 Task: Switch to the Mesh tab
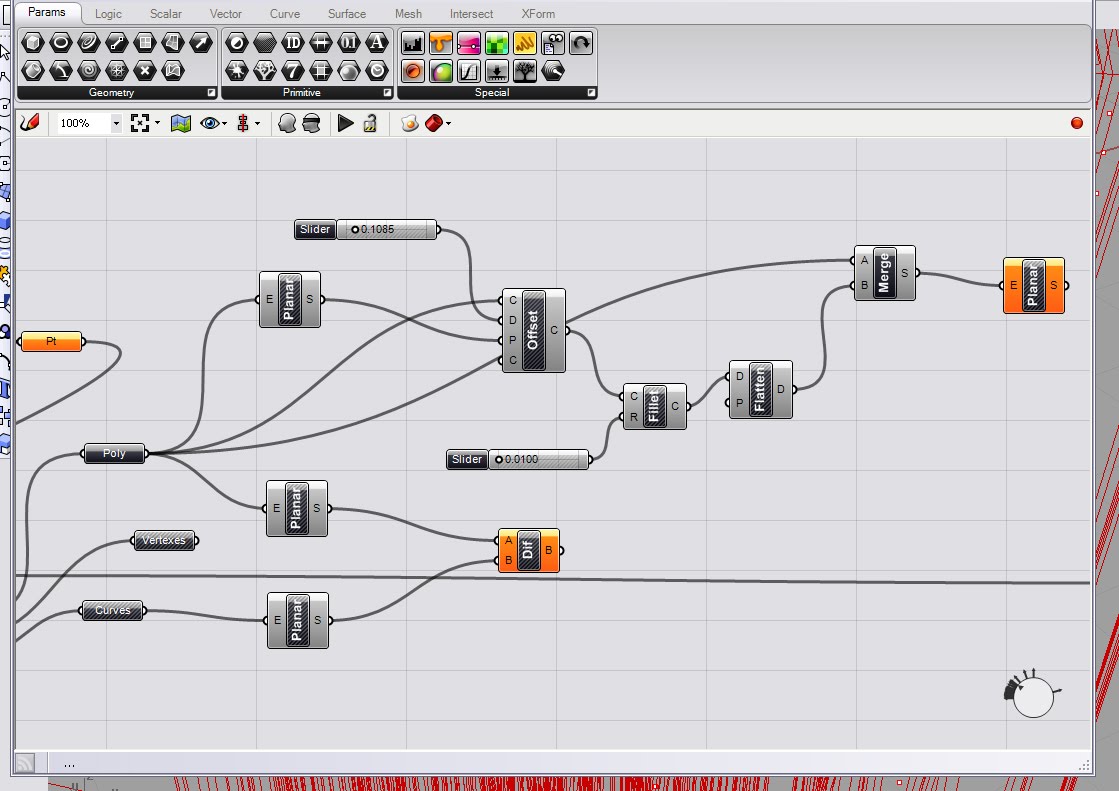[408, 14]
